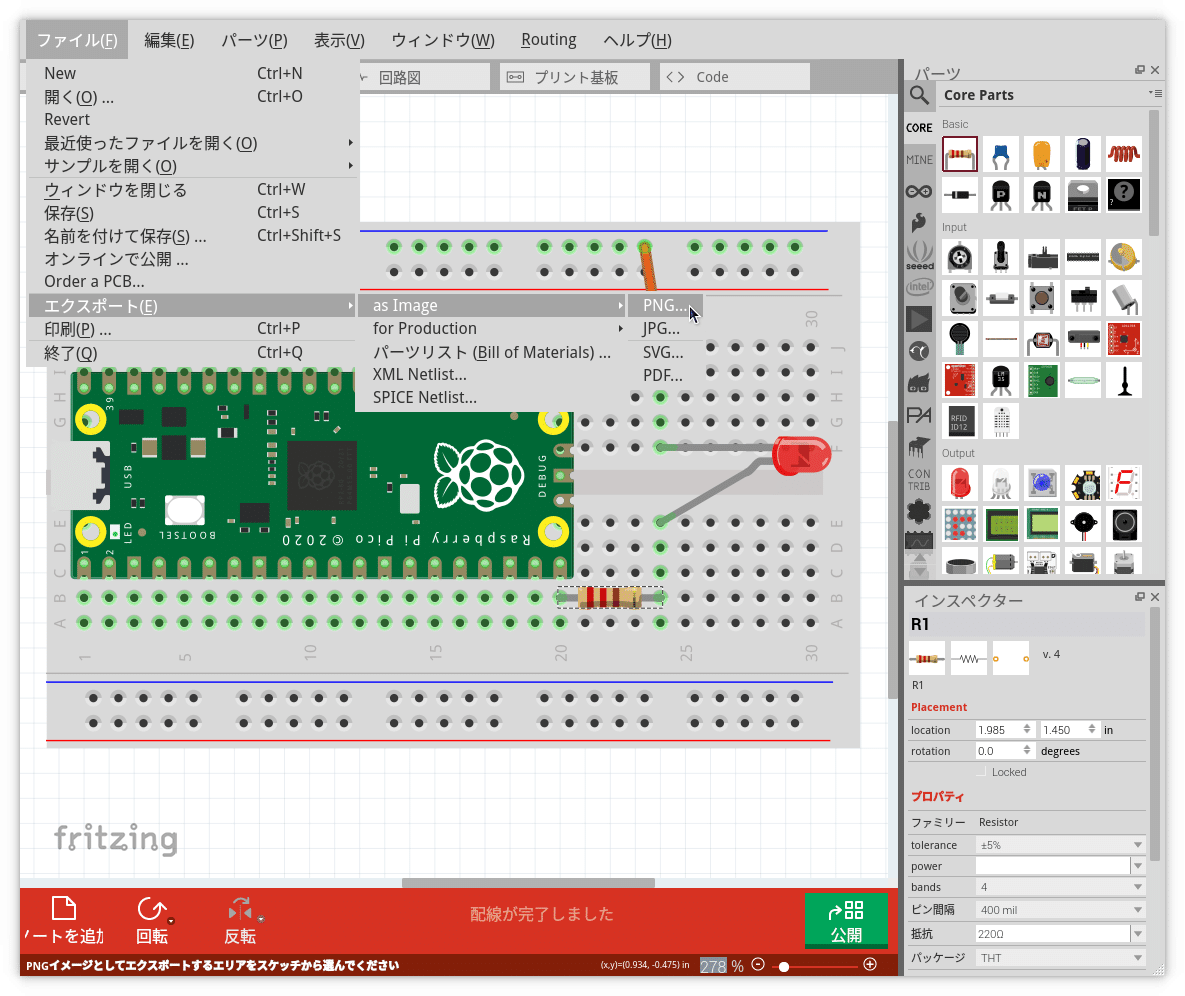Choose the LED dot matrix part

click(960, 524)
